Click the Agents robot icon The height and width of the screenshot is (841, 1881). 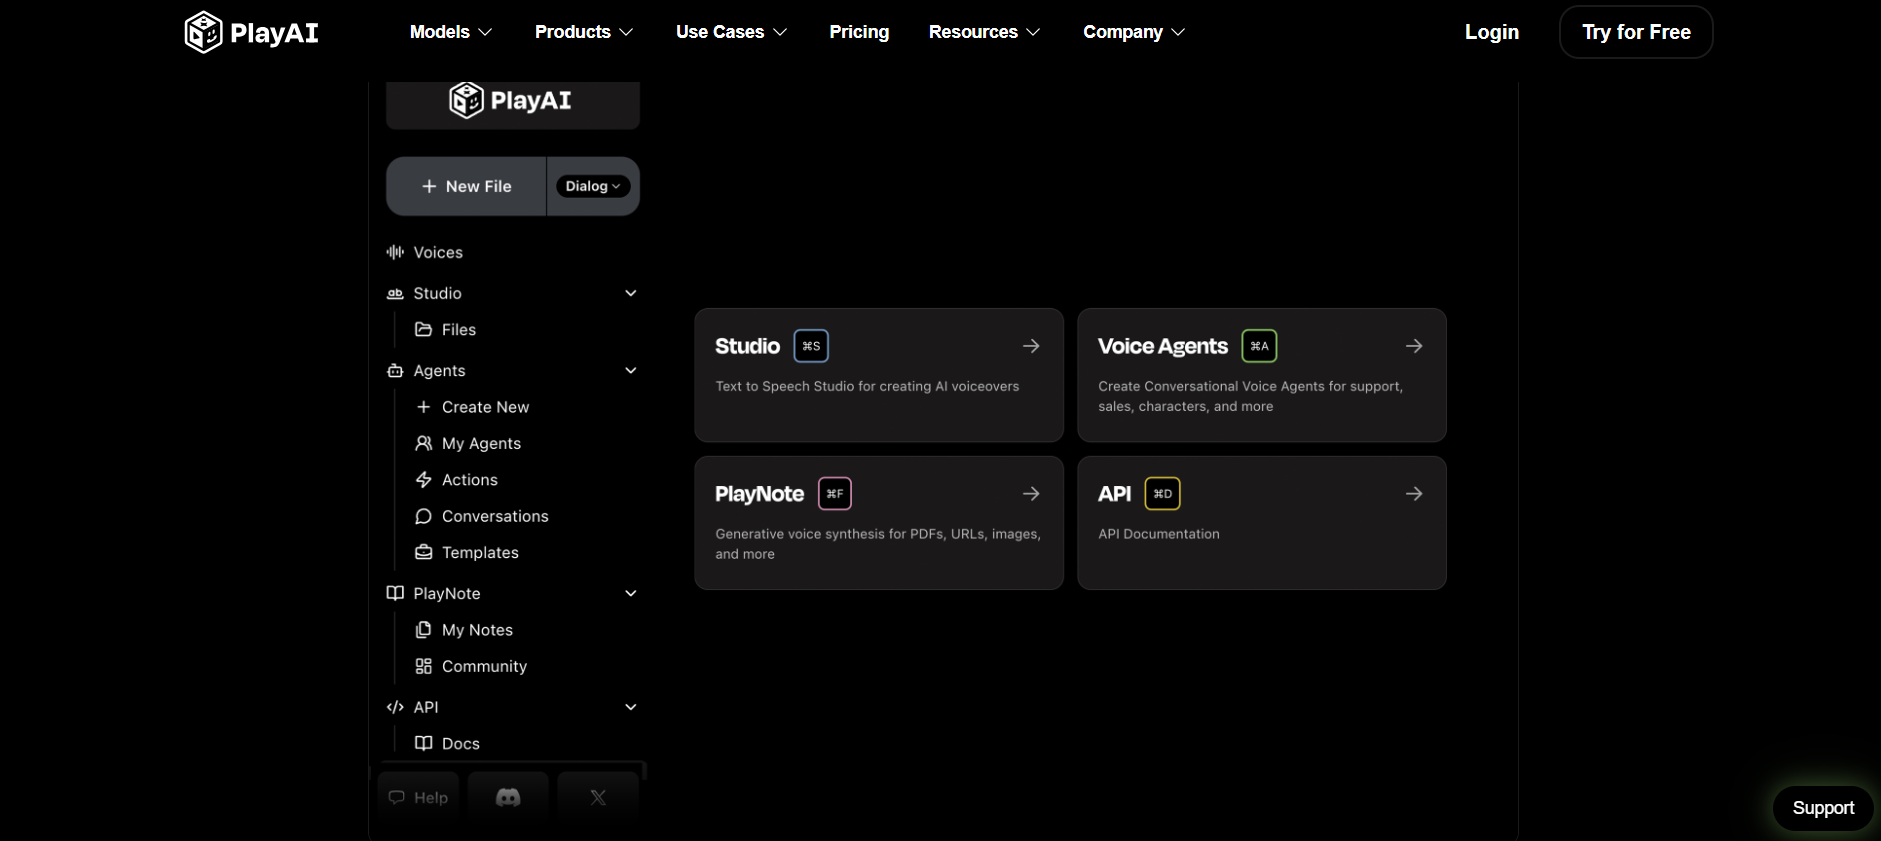click(x=395, y=370)
